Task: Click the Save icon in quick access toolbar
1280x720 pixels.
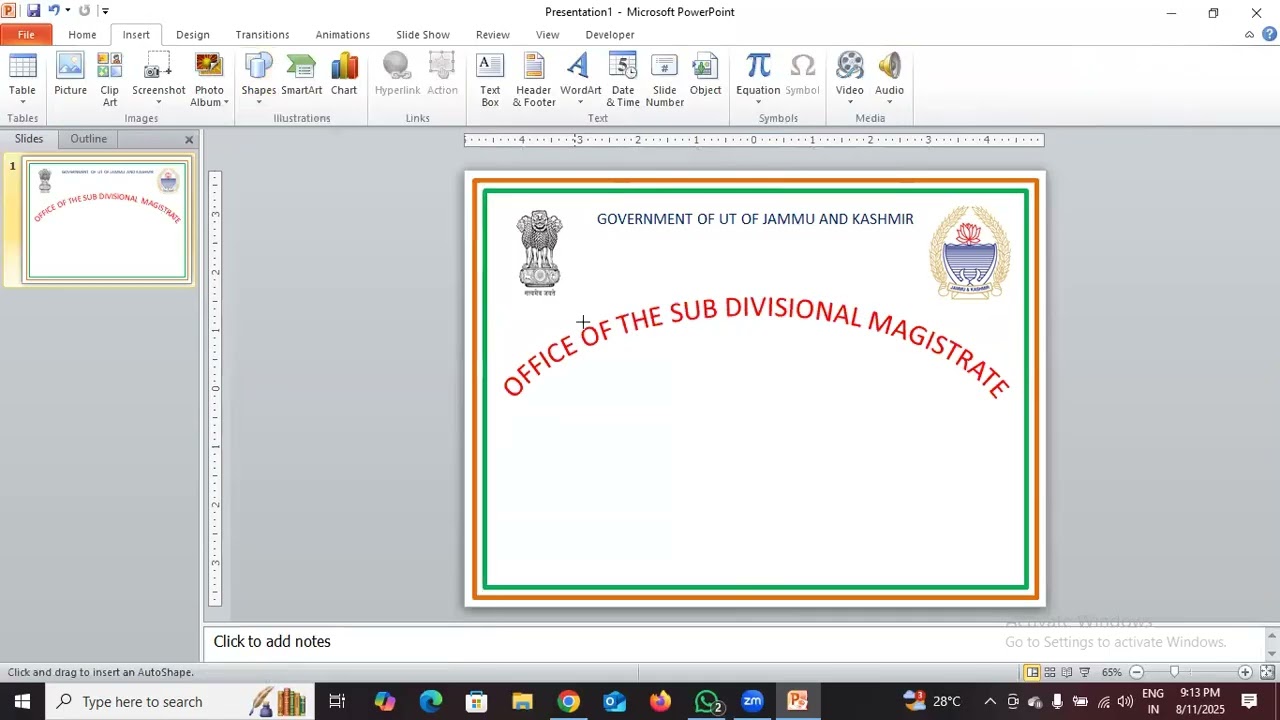Action: point(33,11)
